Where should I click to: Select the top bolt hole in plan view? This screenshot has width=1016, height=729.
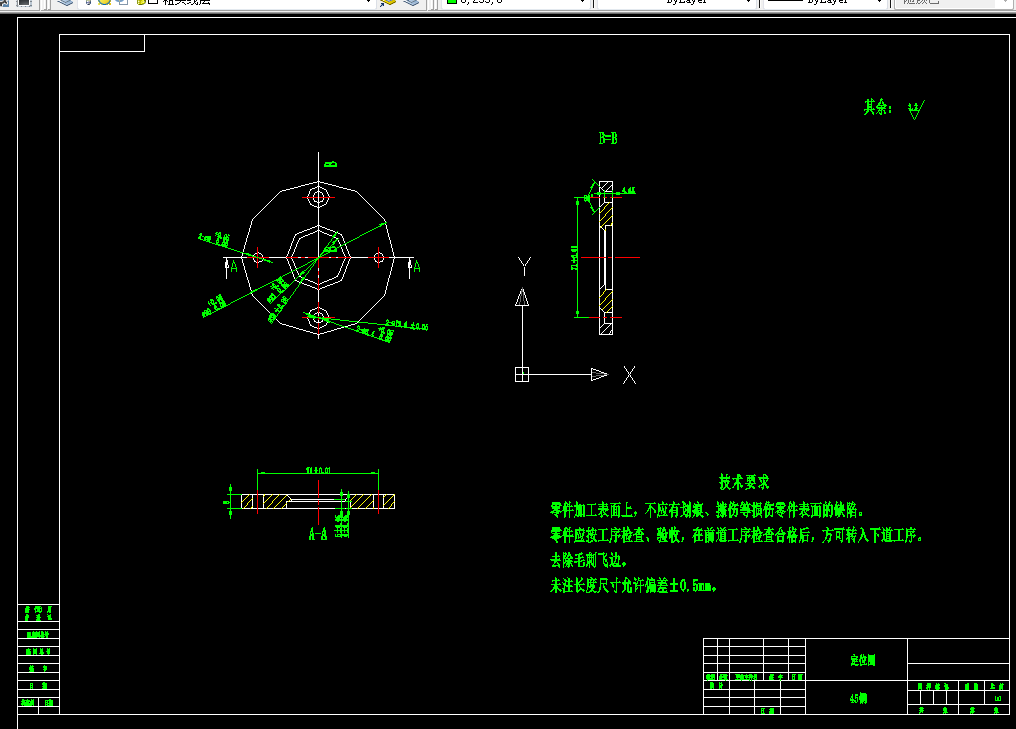[318, 197]
